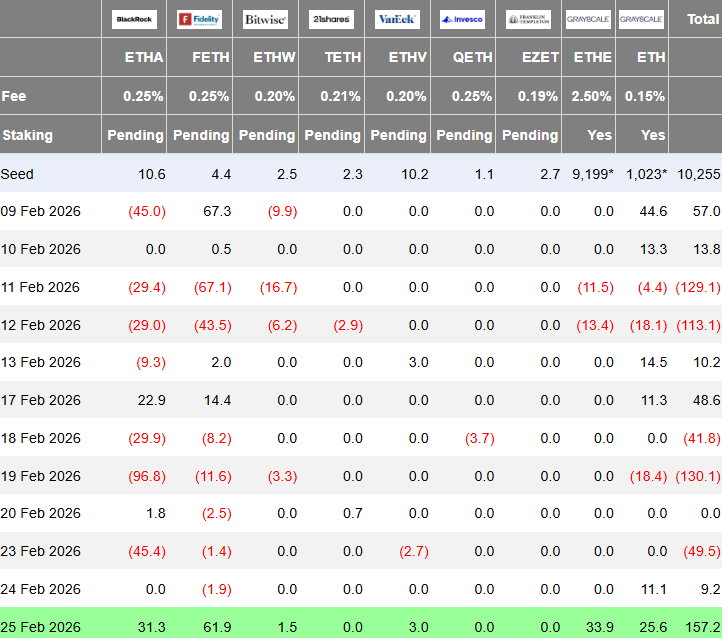This screenshot has height=638, width=722.
Task: Select the ETHE ticker header
Action: [593, 57]
